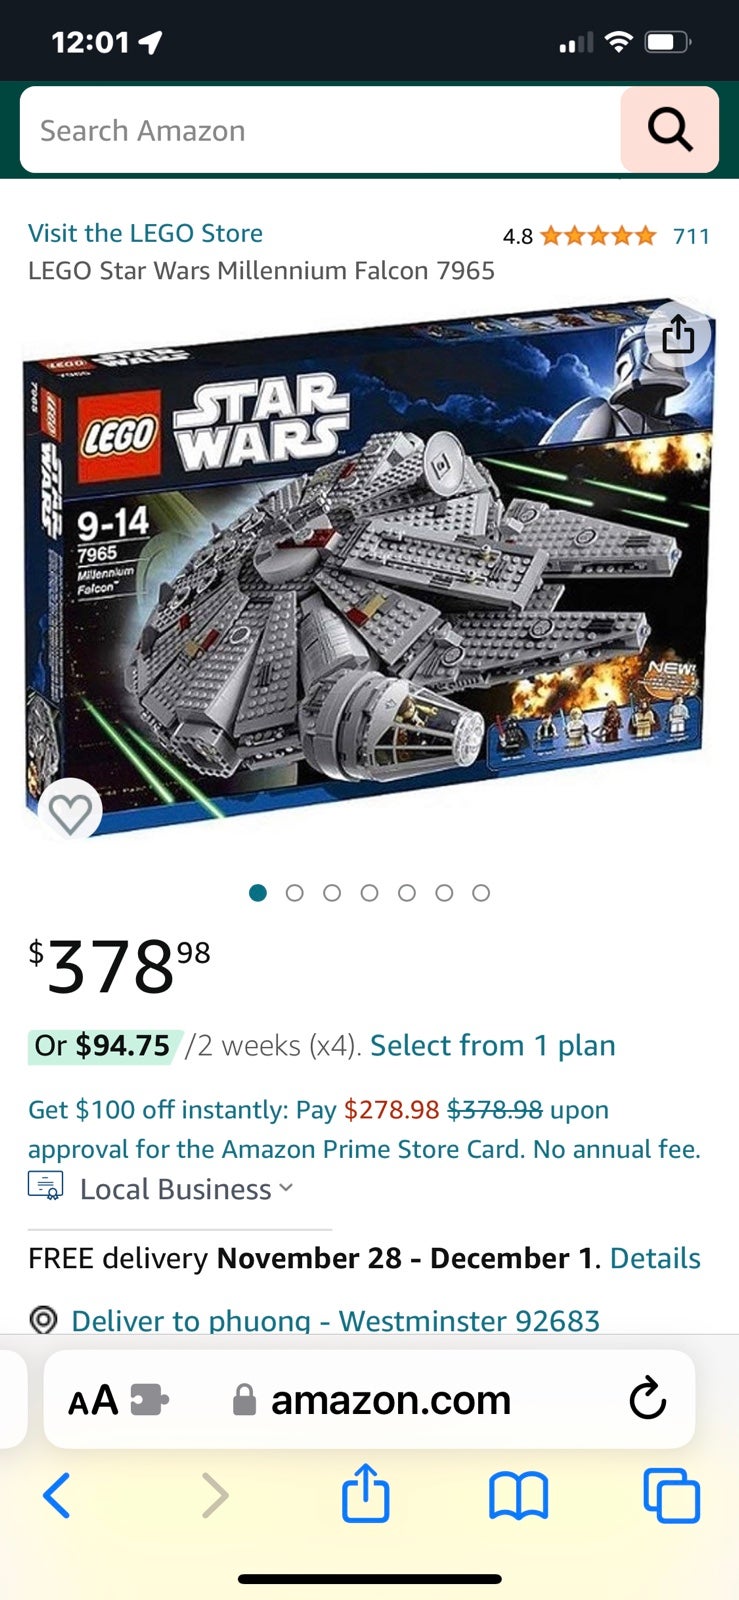Go back with Safari back arrow
Viewport: 739px width, 1600px height.
pos(57,1496)
